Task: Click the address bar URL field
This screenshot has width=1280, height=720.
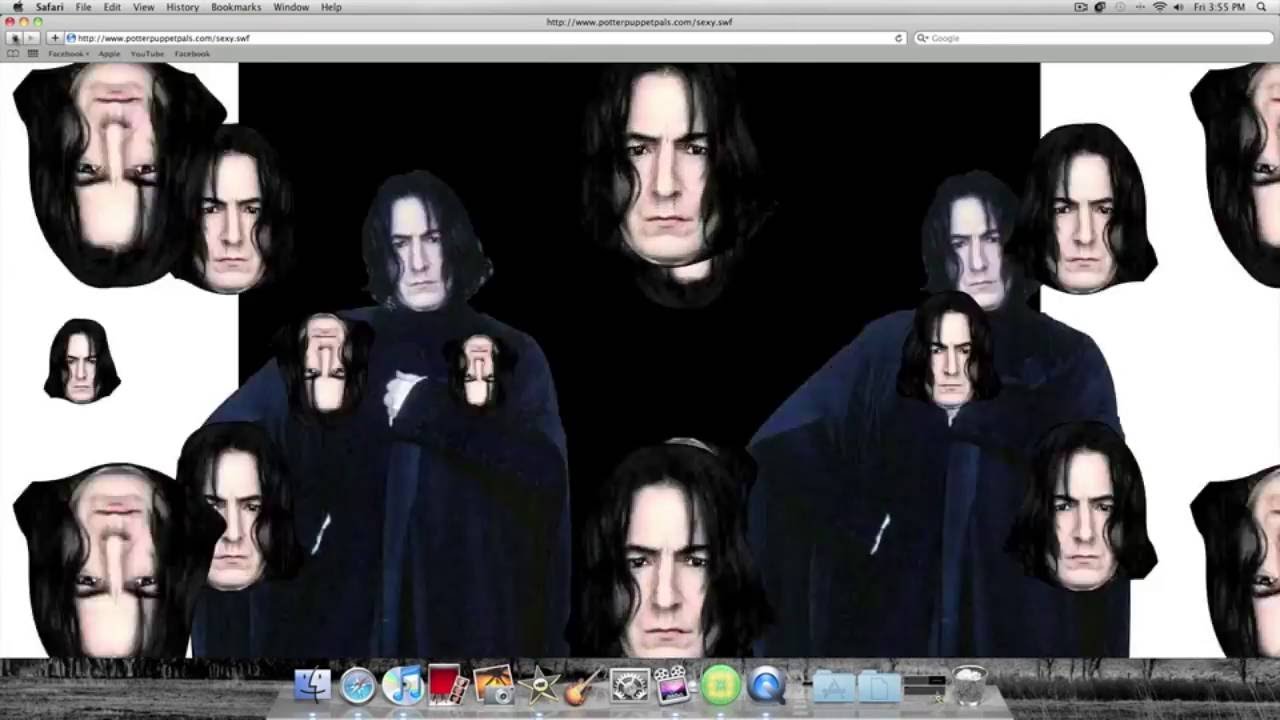Action: (486, 38)
